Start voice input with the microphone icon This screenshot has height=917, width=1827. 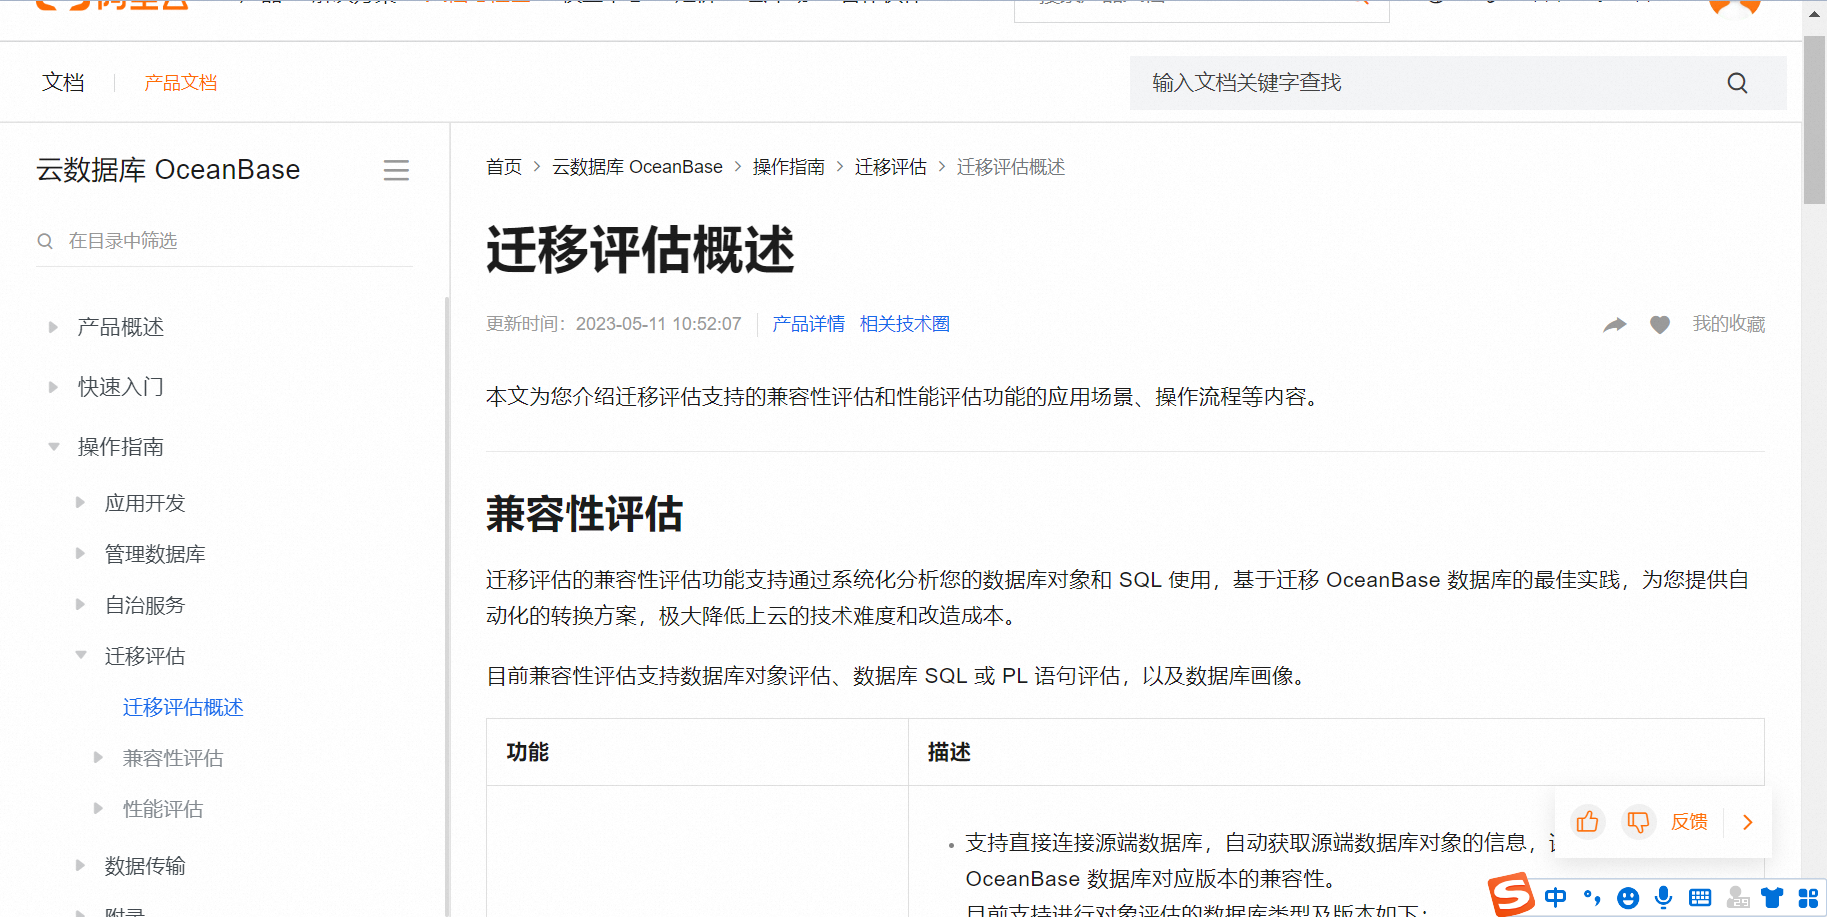pos(1663,897)
